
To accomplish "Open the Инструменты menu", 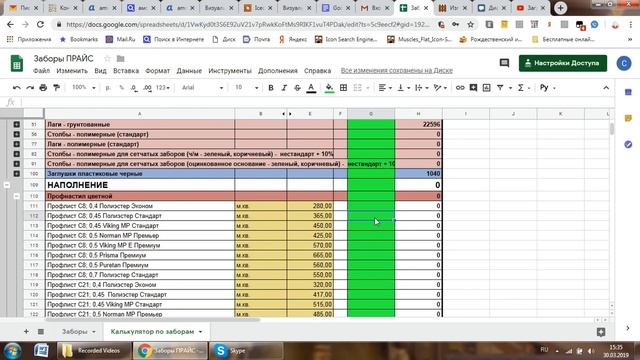I will [230, 71].
